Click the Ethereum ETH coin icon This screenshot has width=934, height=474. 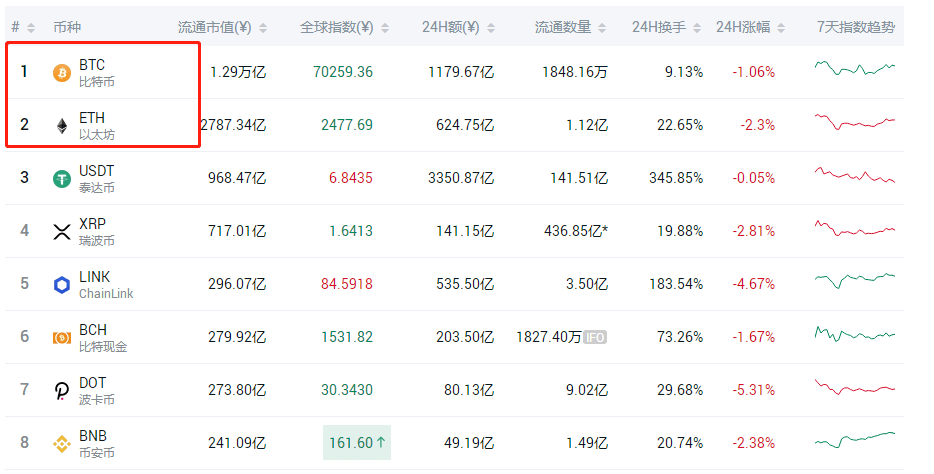click(61, 125)
